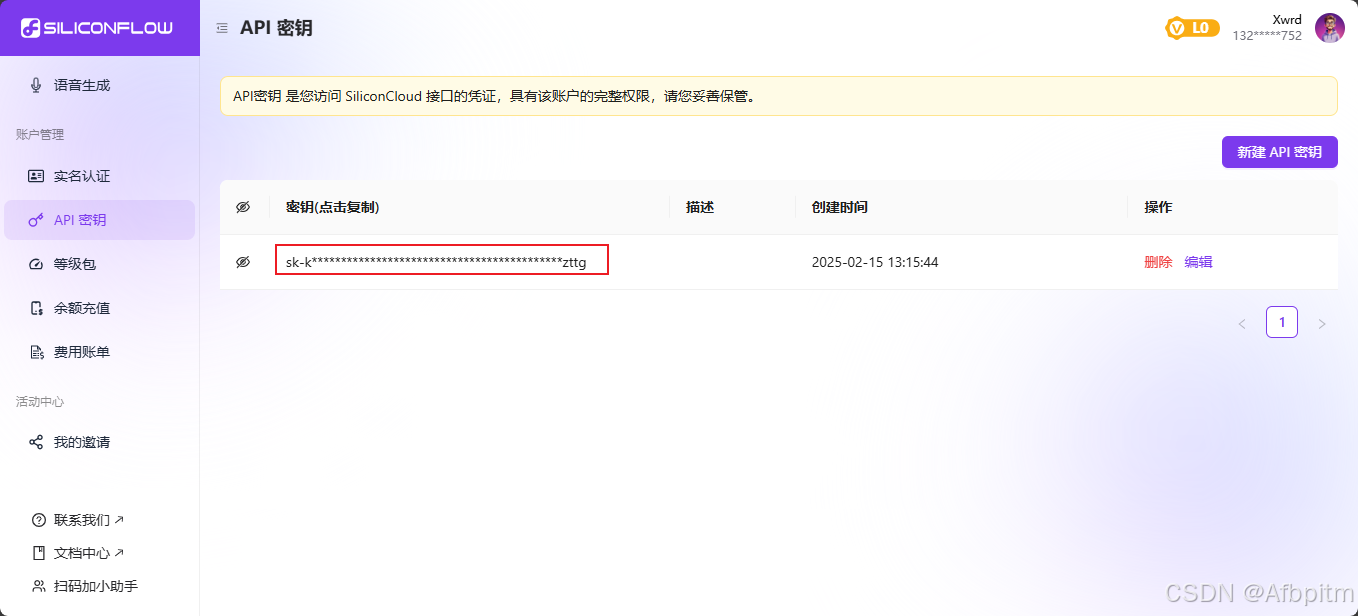Click the 创建时间 column header

(x=840, y=207)
